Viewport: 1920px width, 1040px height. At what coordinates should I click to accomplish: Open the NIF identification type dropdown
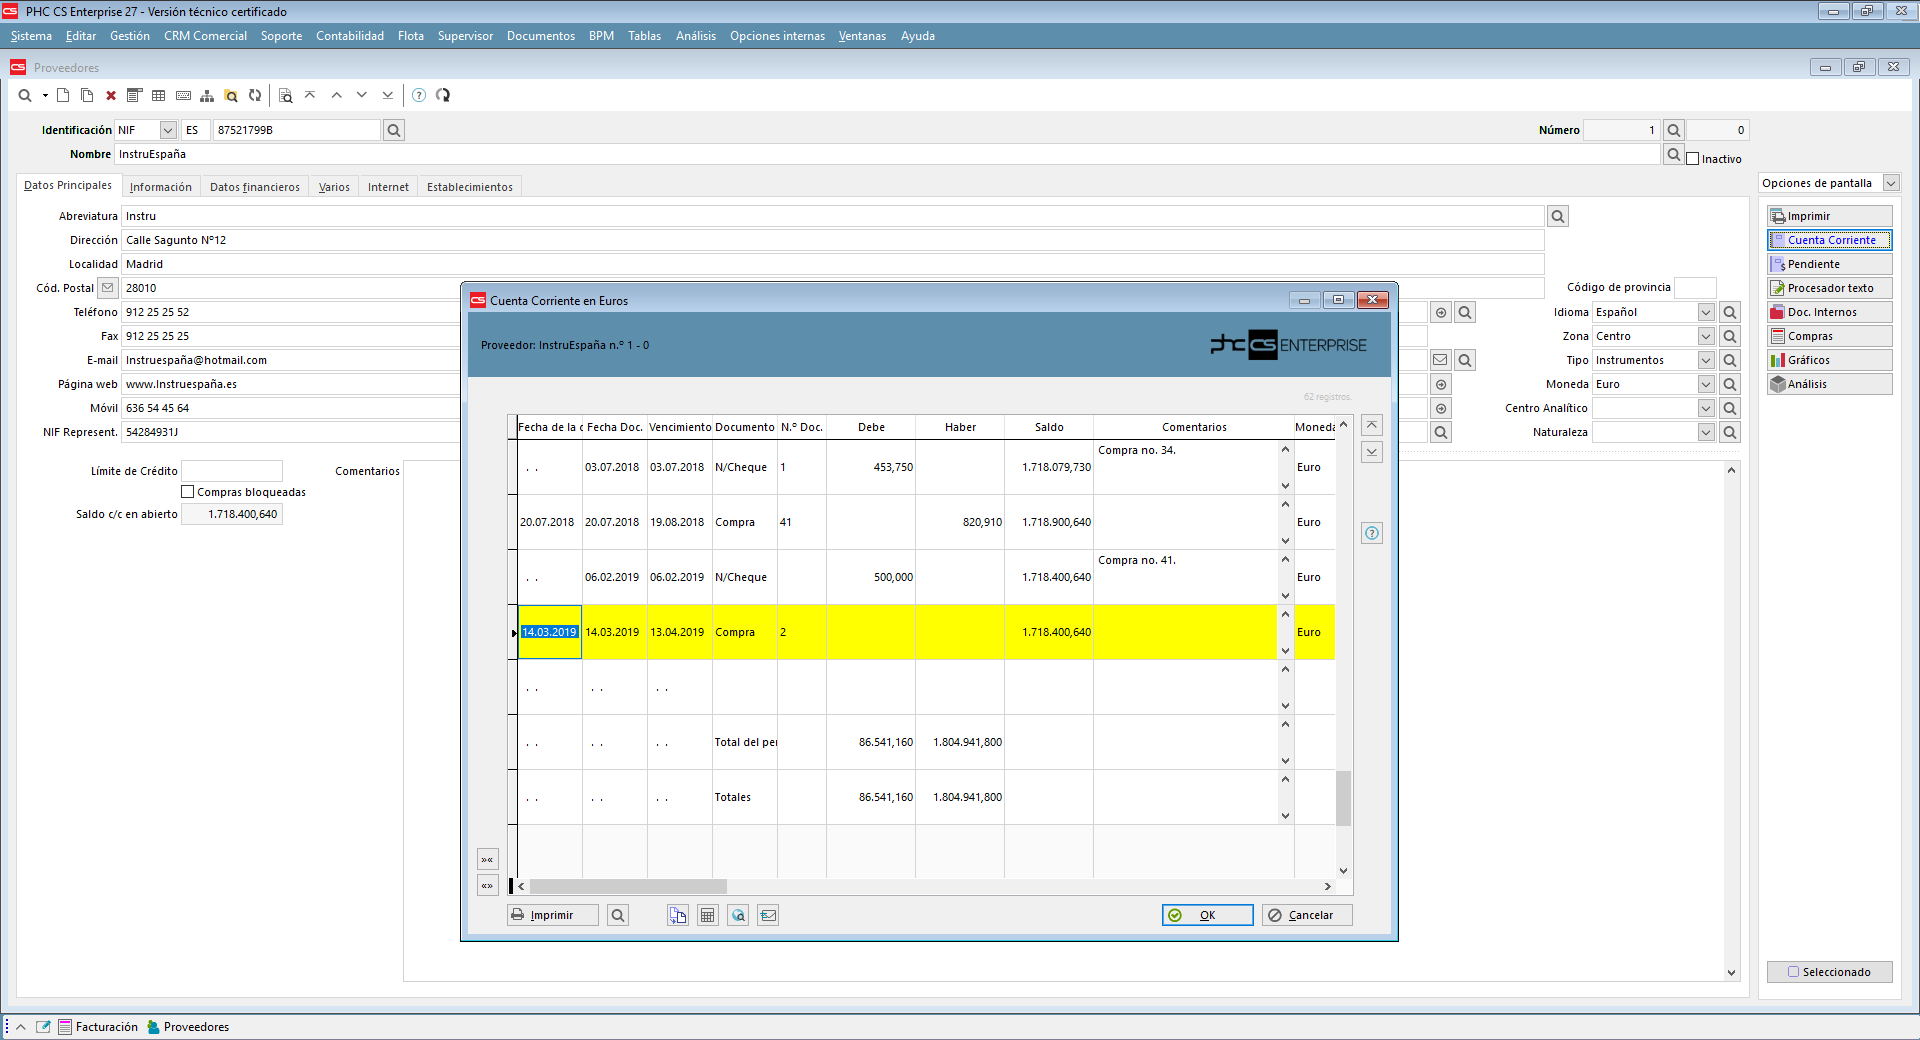[168, 130]
